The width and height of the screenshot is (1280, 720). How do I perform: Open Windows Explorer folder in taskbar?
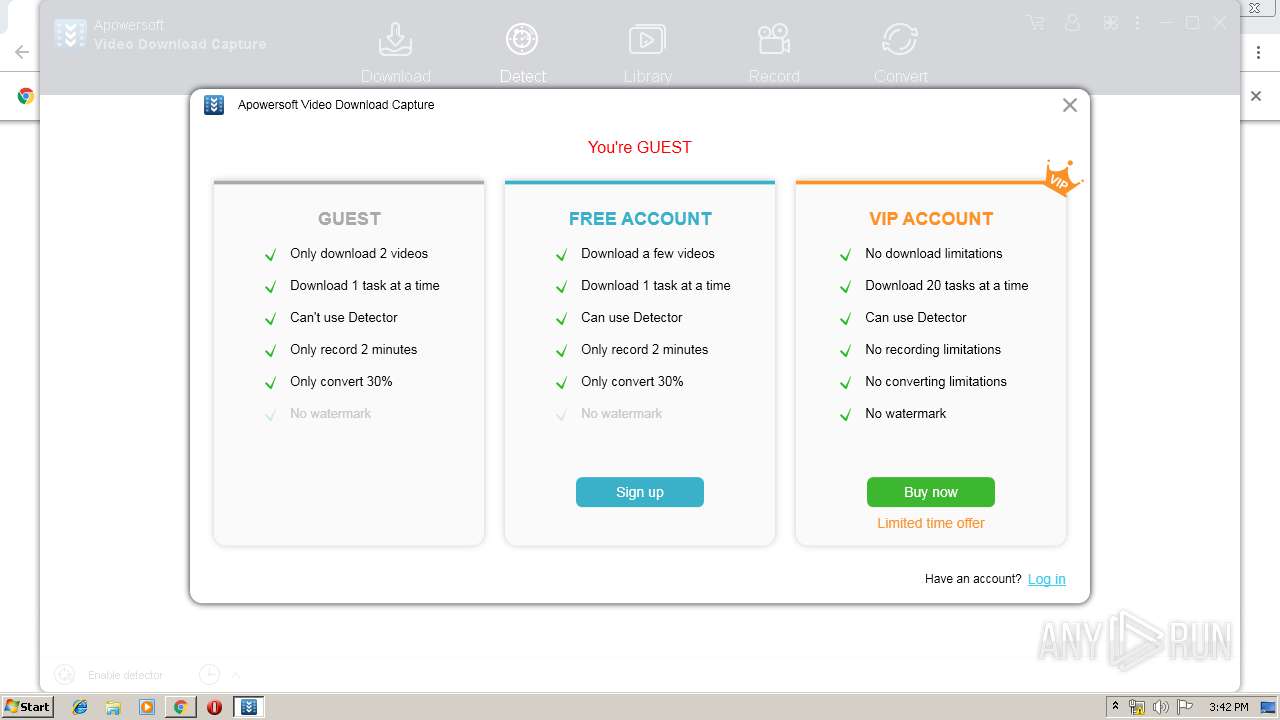click(x=113, y=707)
